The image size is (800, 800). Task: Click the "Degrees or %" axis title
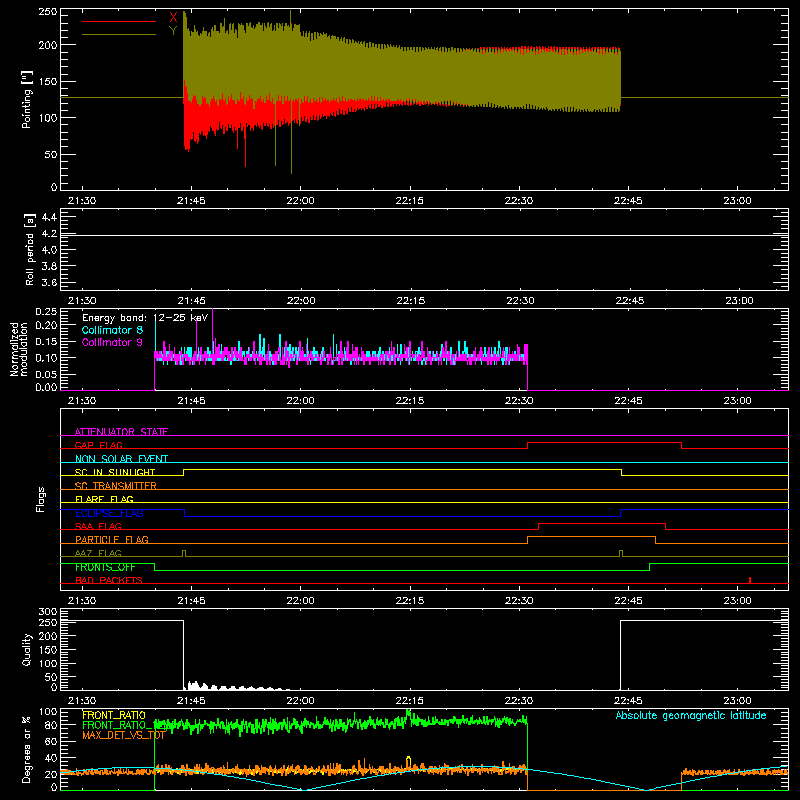pyautogui.click(x=27, y=749)
